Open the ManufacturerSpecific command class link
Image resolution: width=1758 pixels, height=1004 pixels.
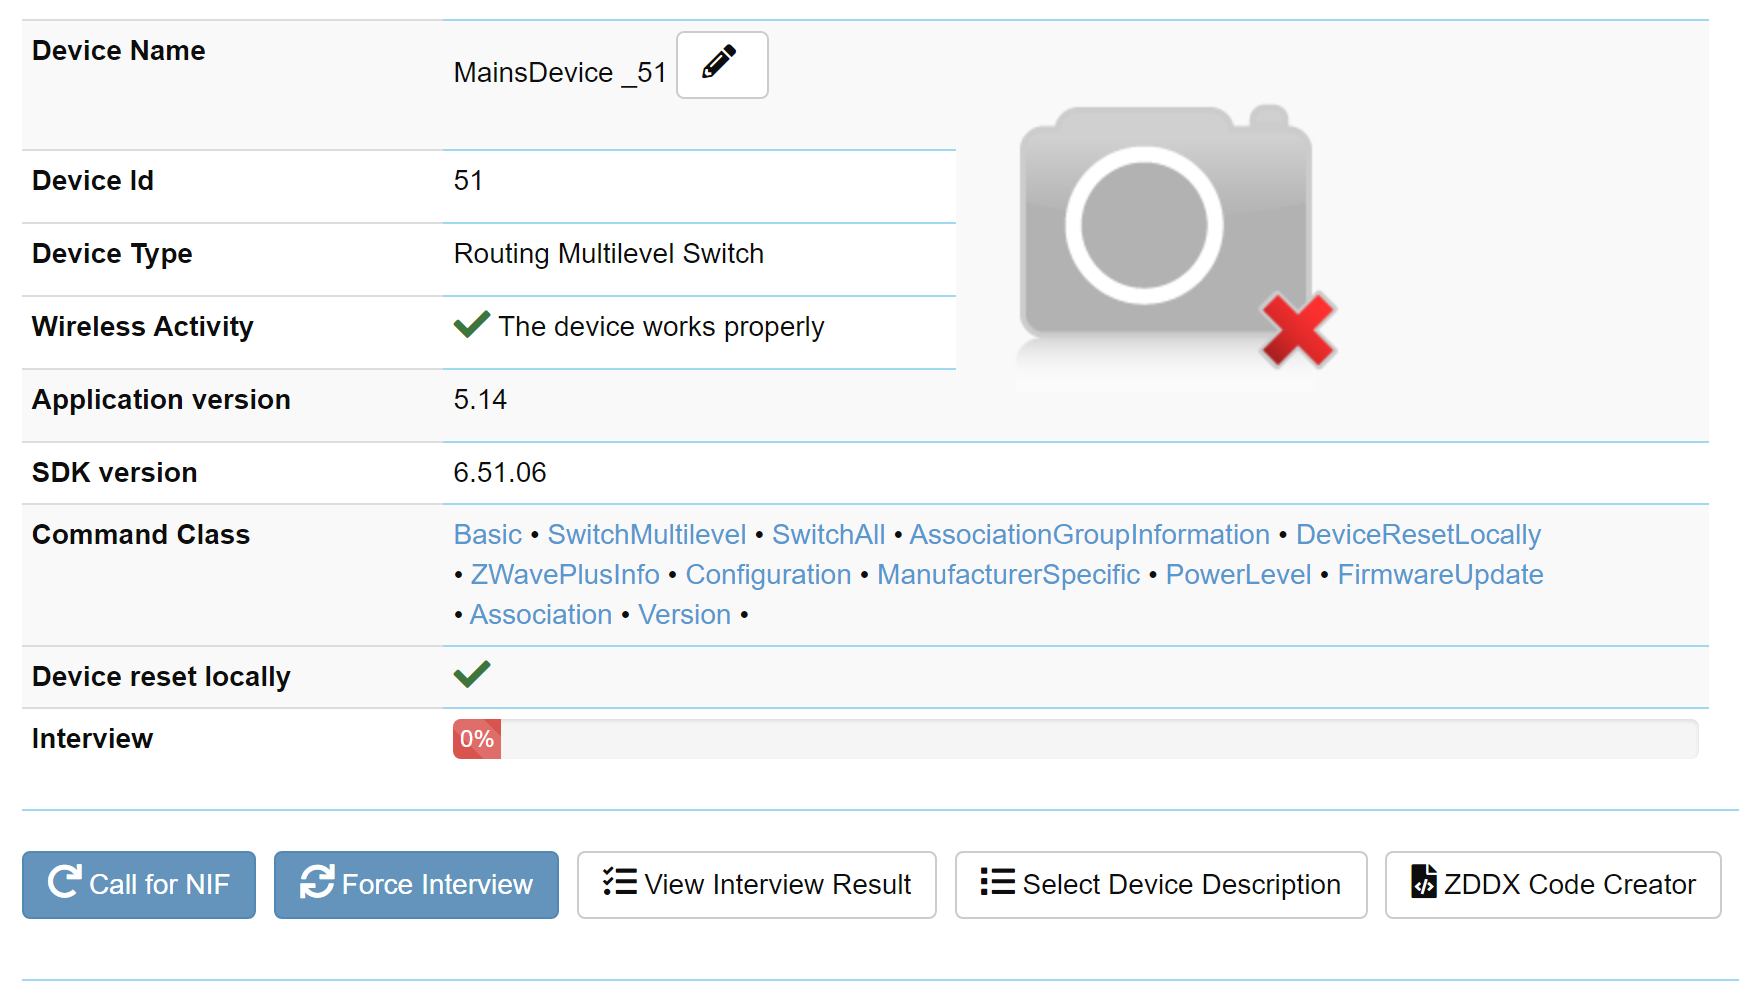tap(1008, 575)
